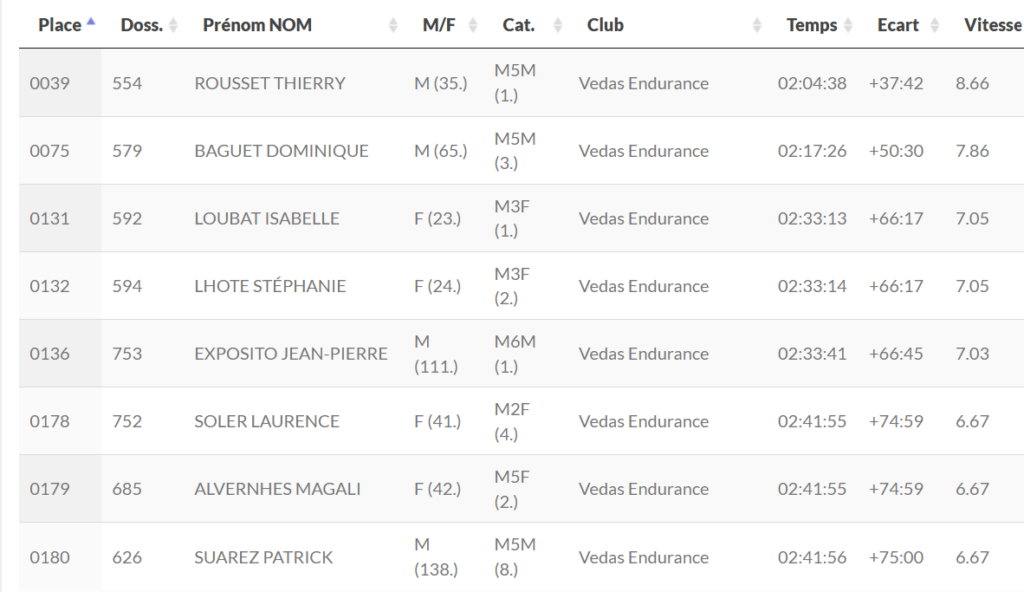Click LOUBAT ISABELLE's name entry
1024x592 pixels.
coord(266,219)
